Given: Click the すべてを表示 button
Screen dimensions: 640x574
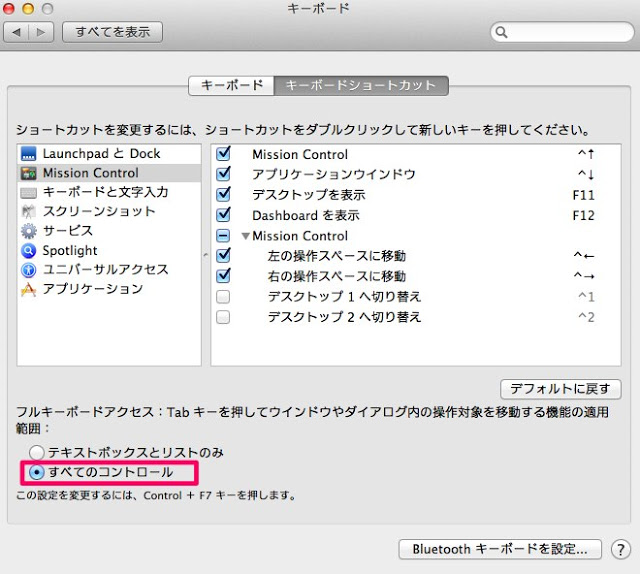Looking at the screenshot, I should (113, 32).
